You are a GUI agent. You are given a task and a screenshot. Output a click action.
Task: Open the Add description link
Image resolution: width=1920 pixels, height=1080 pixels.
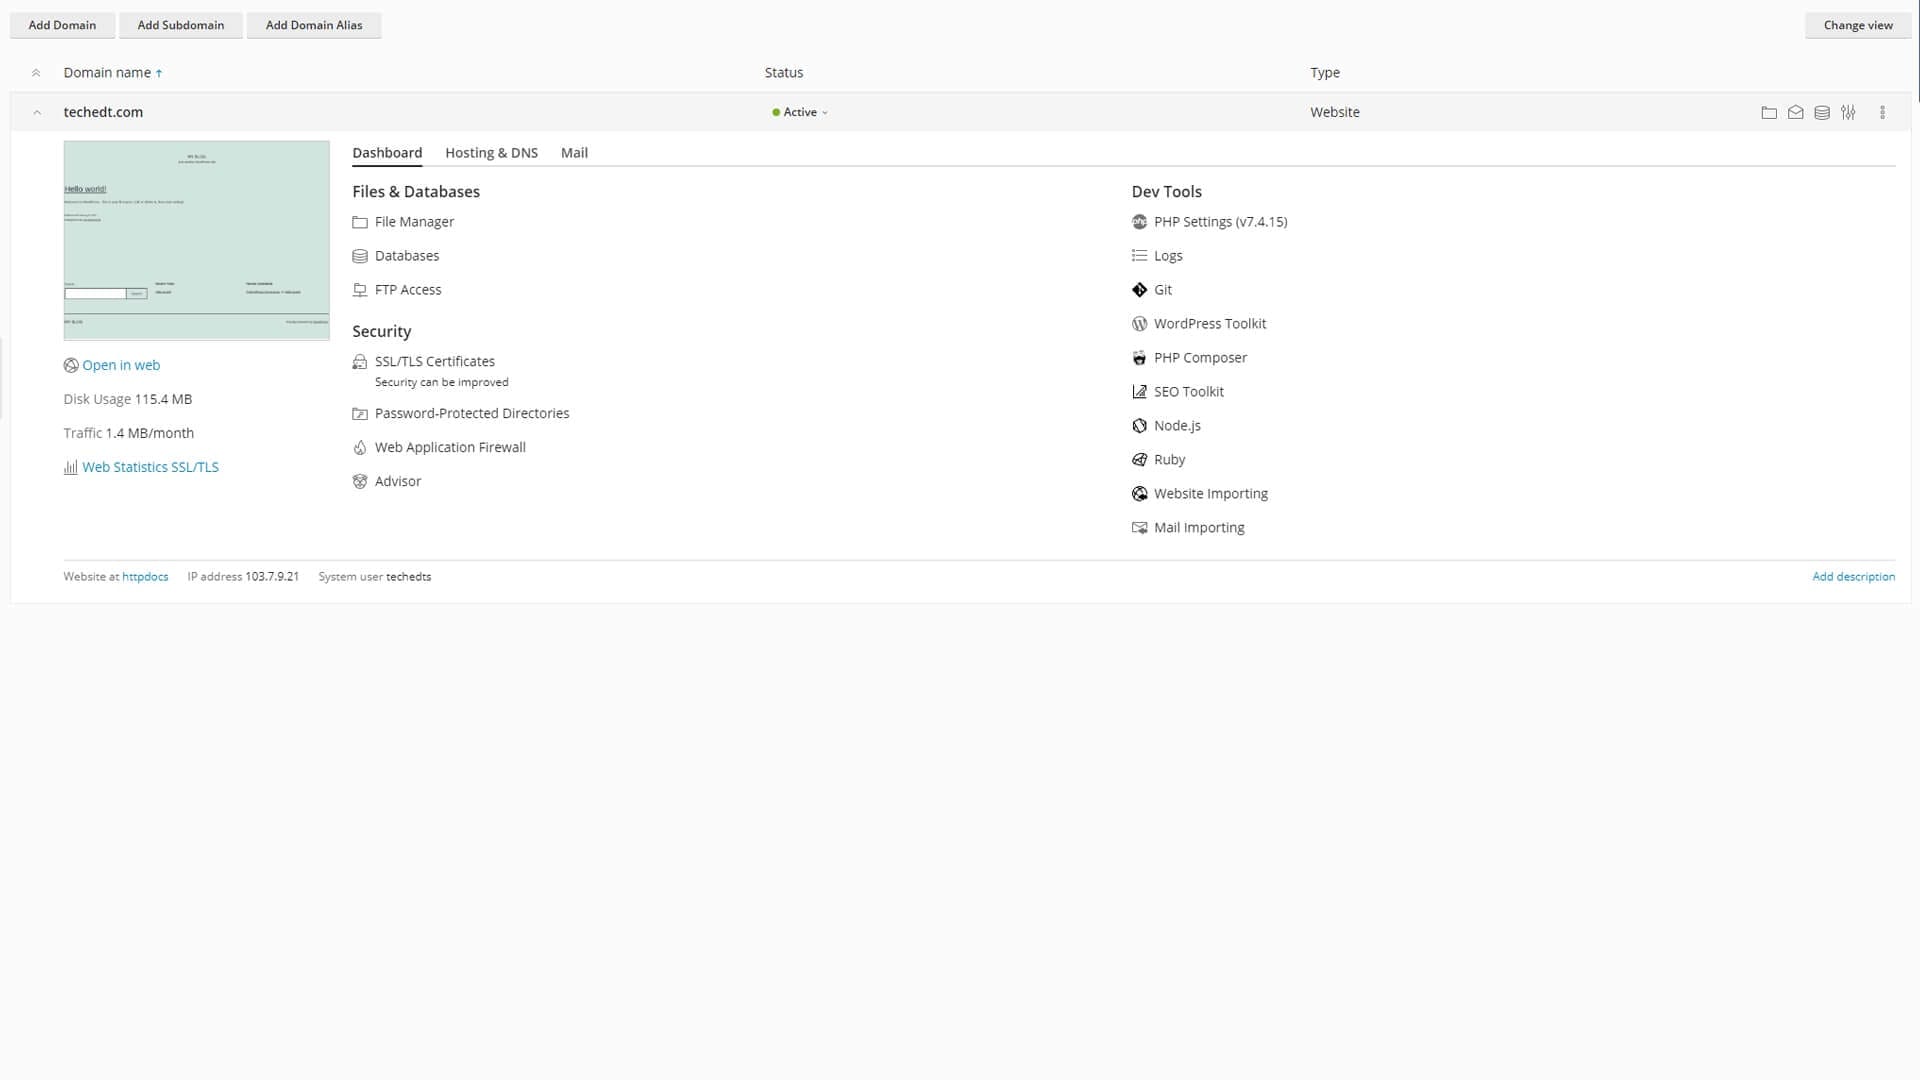1853,577
